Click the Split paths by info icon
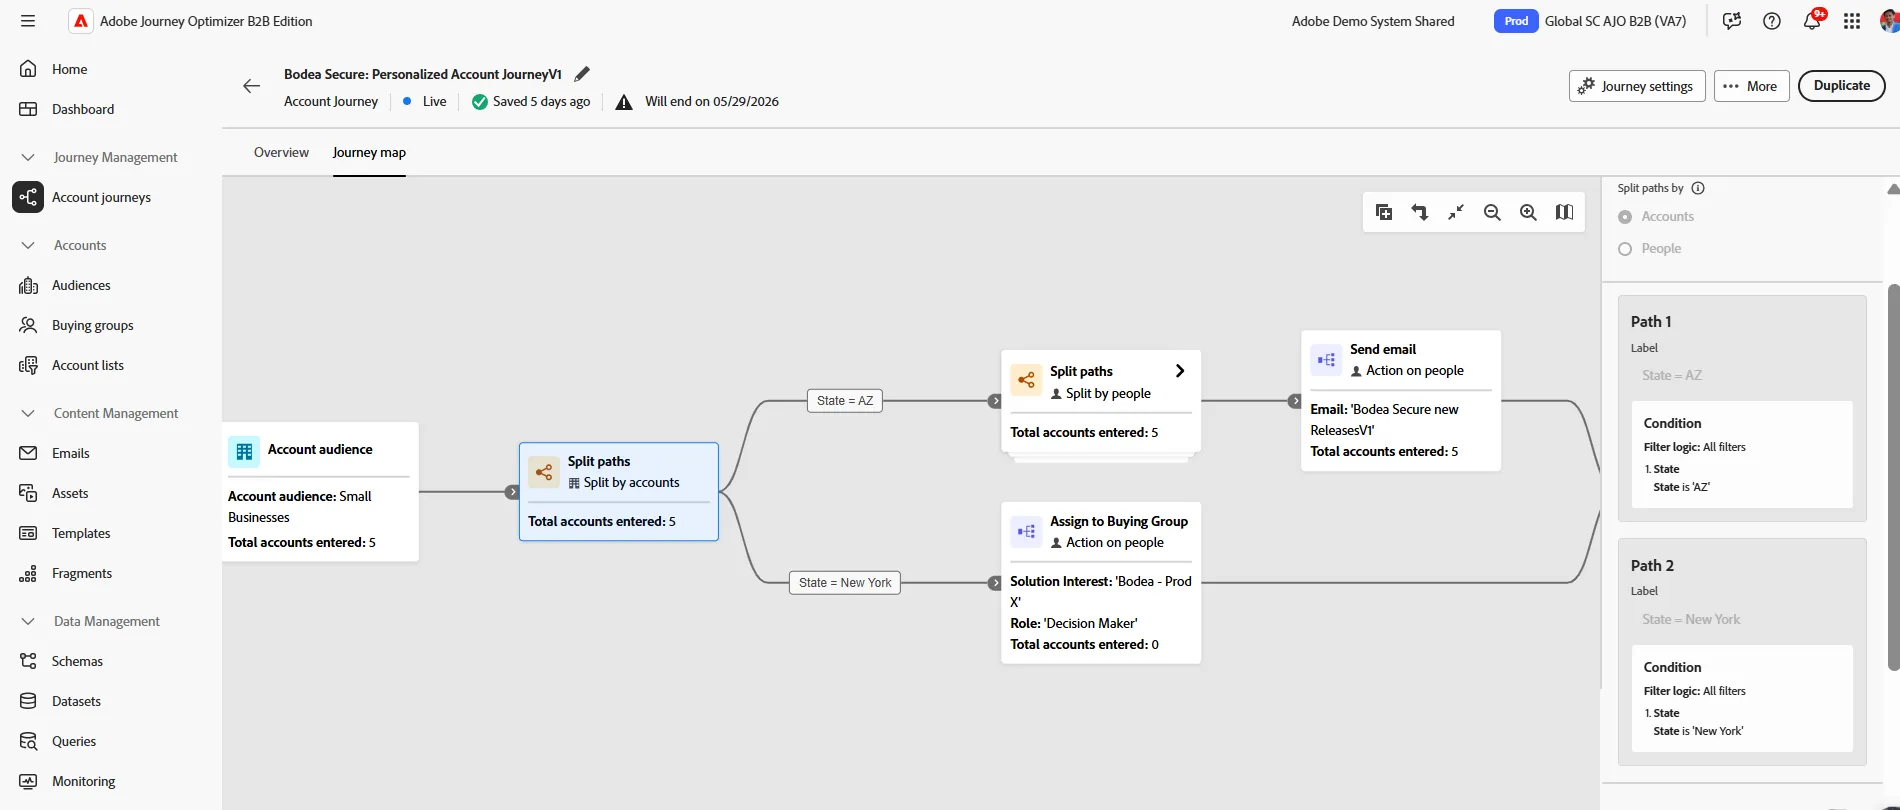This screenshot has height=810, width=1900. [x=1698, y=188]
